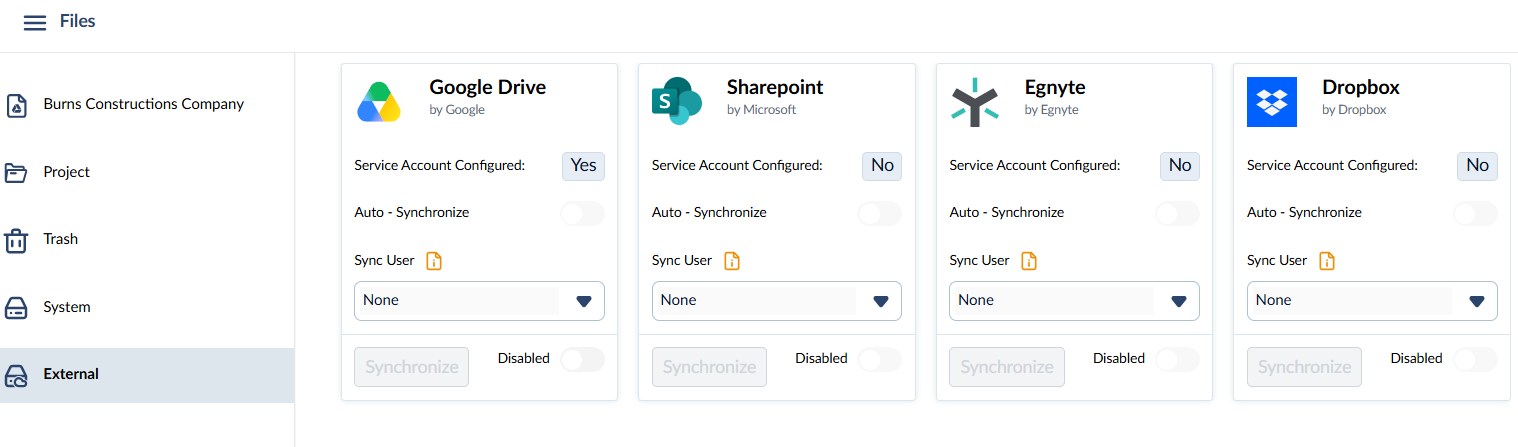Click the 'by Egnyte' subtitle

[x=1052, y=110]
